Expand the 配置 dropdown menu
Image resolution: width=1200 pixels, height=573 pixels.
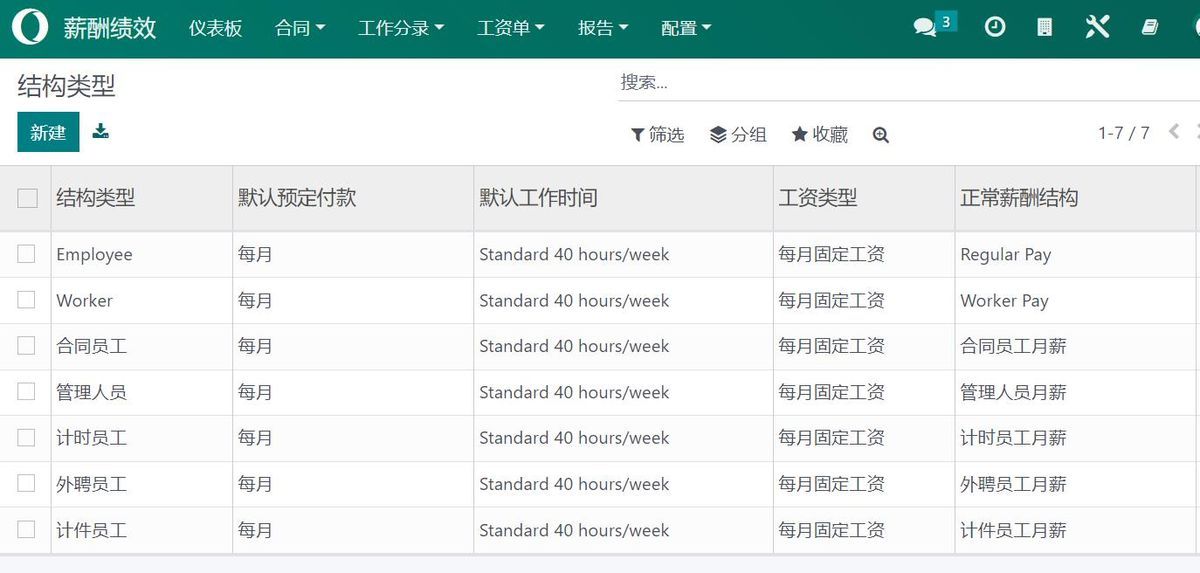(686, 28)
